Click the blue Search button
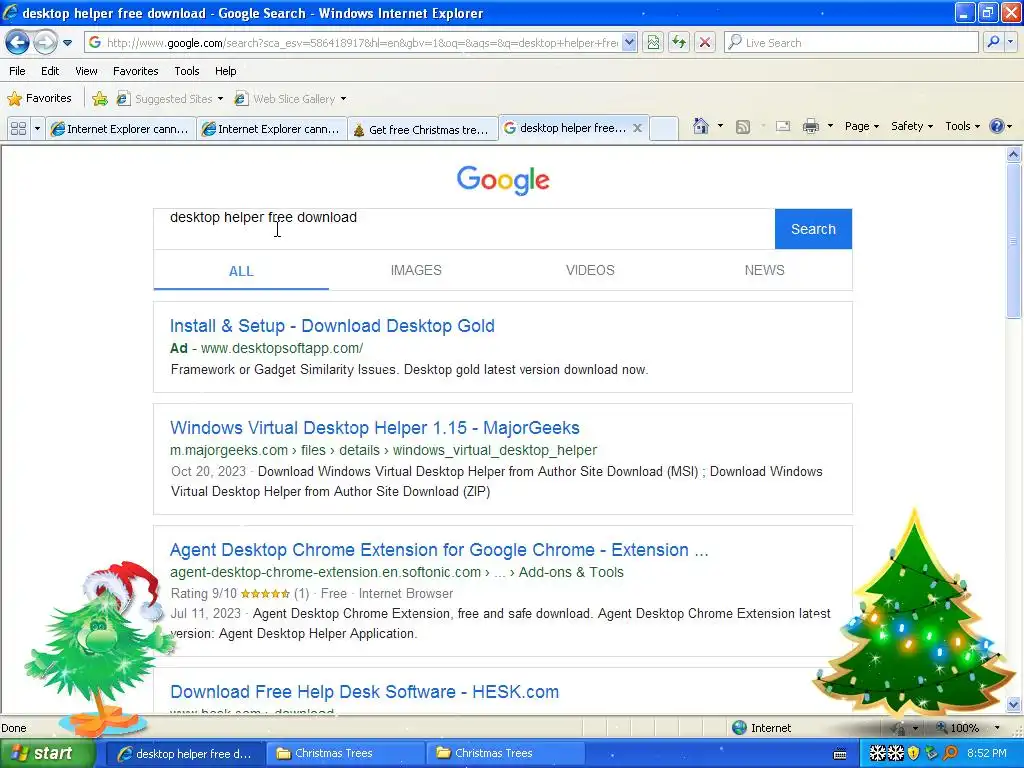This screenshot has height=768, width=1024. click(813, 229)
